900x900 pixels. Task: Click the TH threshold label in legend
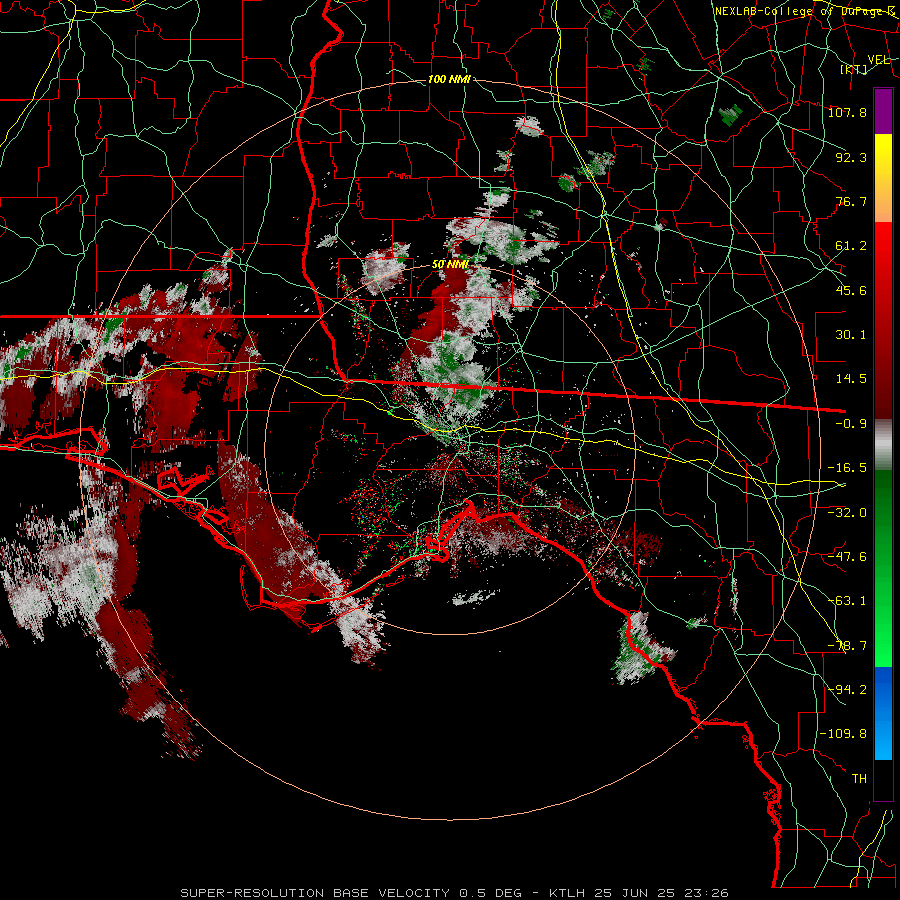pyautogui.click(x=859, y=779)
